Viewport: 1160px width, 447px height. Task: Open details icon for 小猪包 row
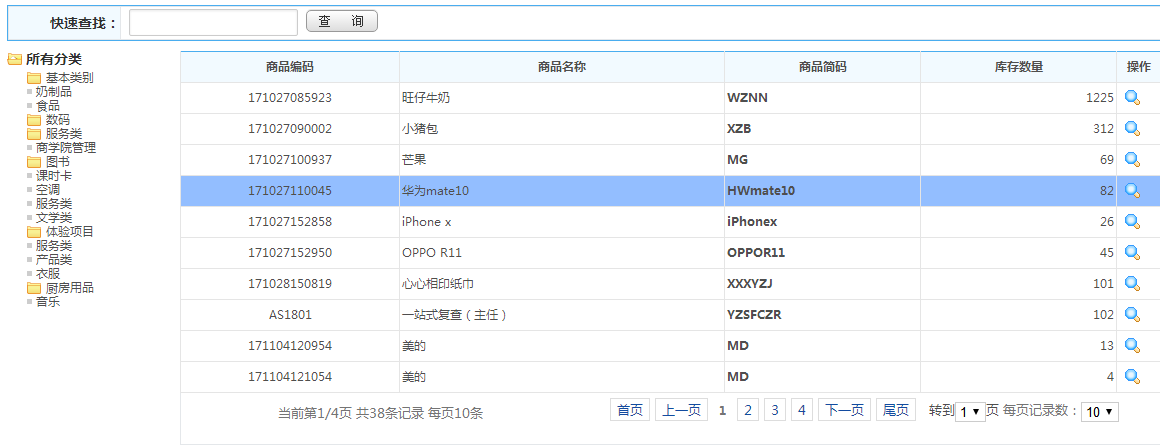click(1132, 128)
